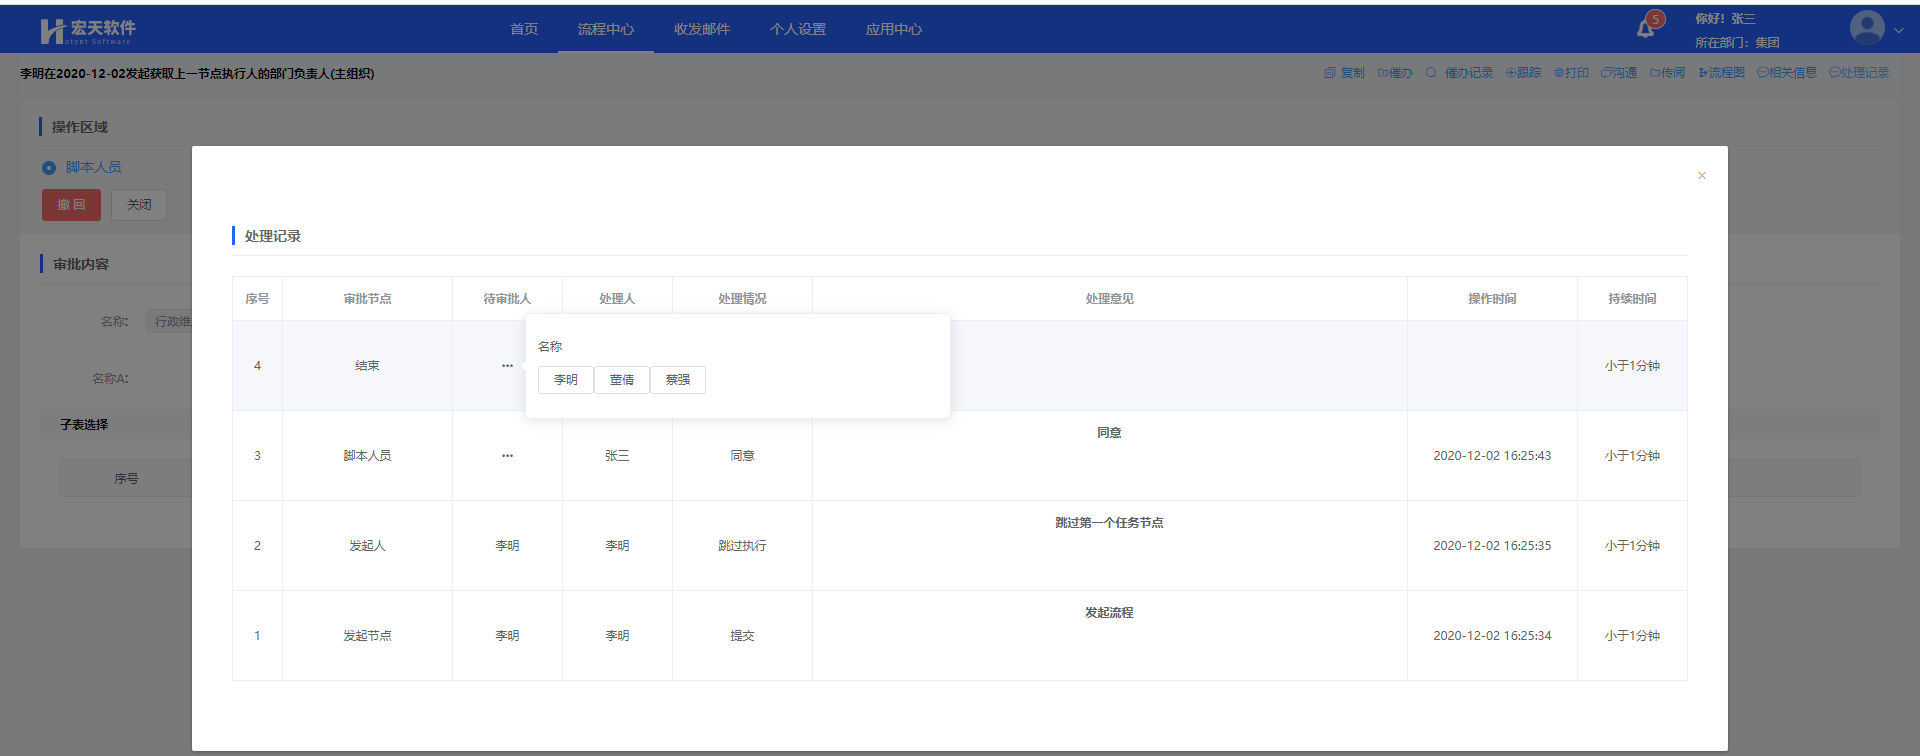The height and width of the screenshot is (756, 1920).
Task: Click the notification bell icon
Action: (1645, 29)
